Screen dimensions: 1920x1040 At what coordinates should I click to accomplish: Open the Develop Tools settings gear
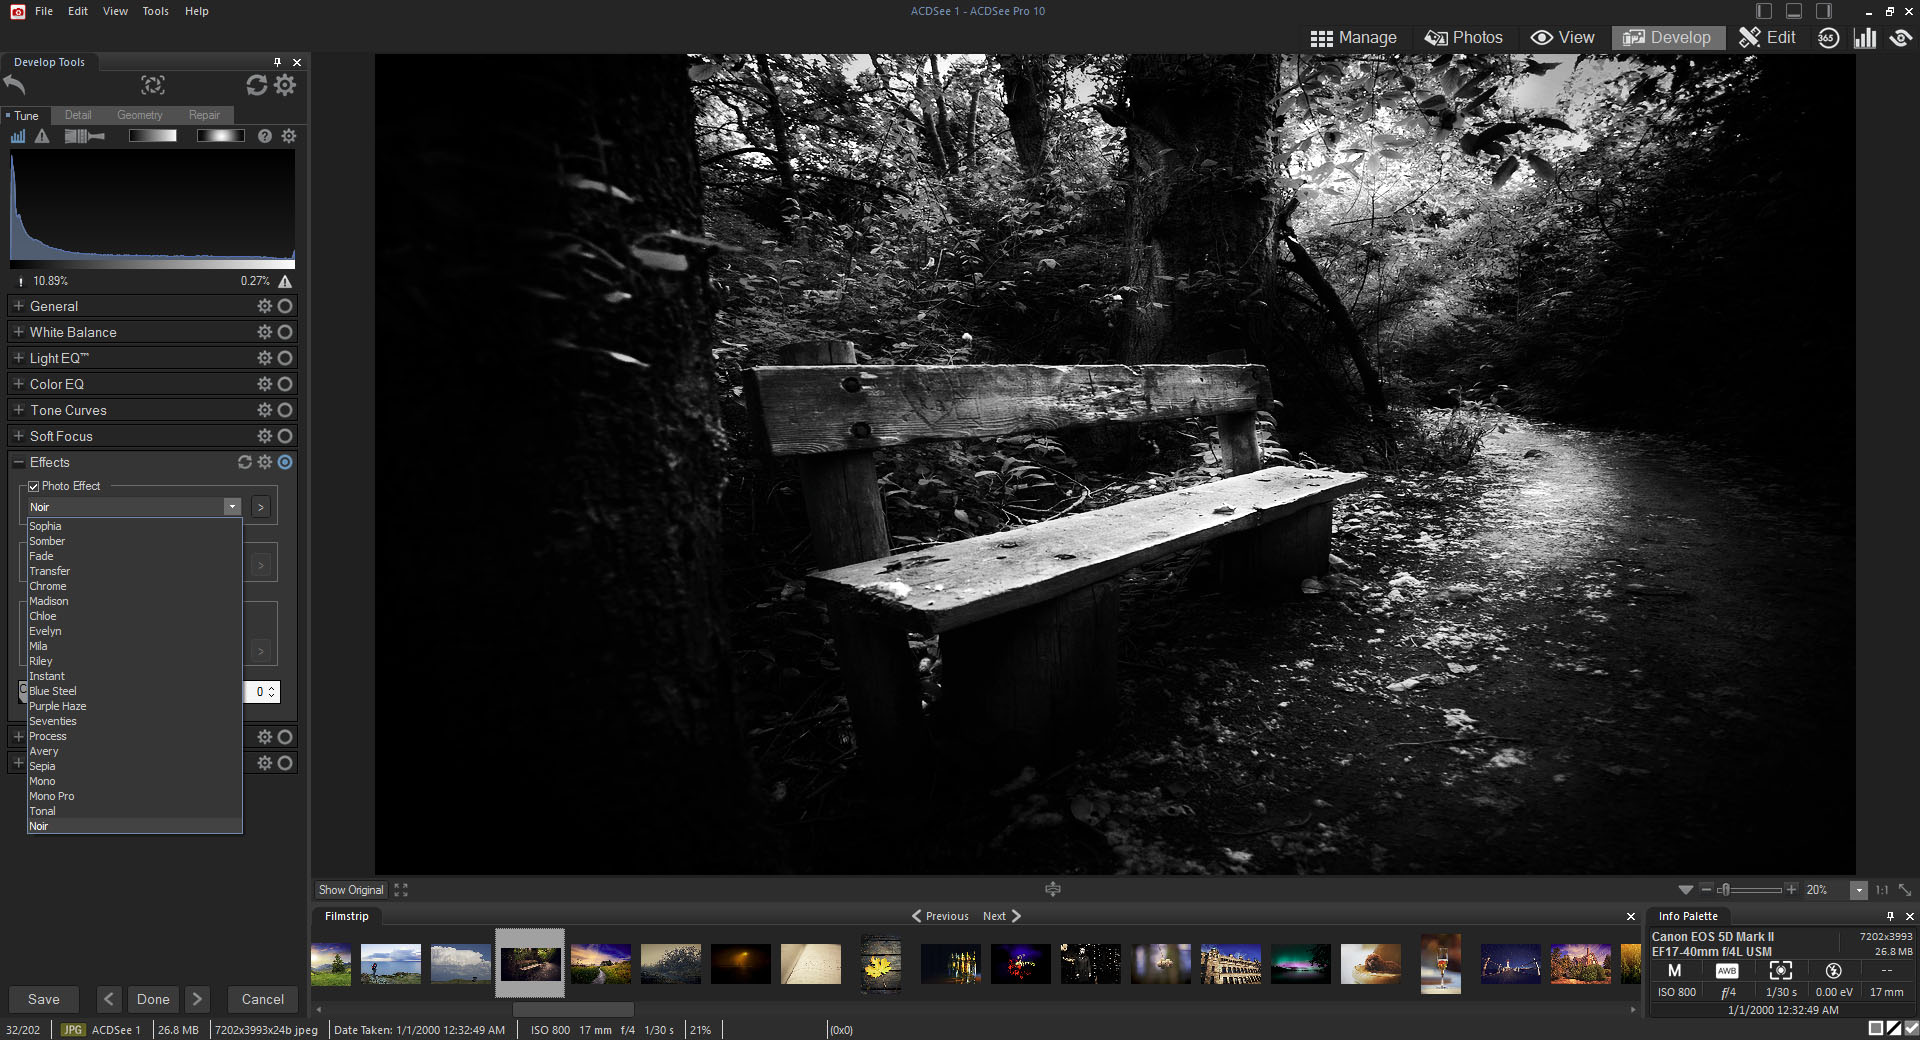tap(285, 85)
